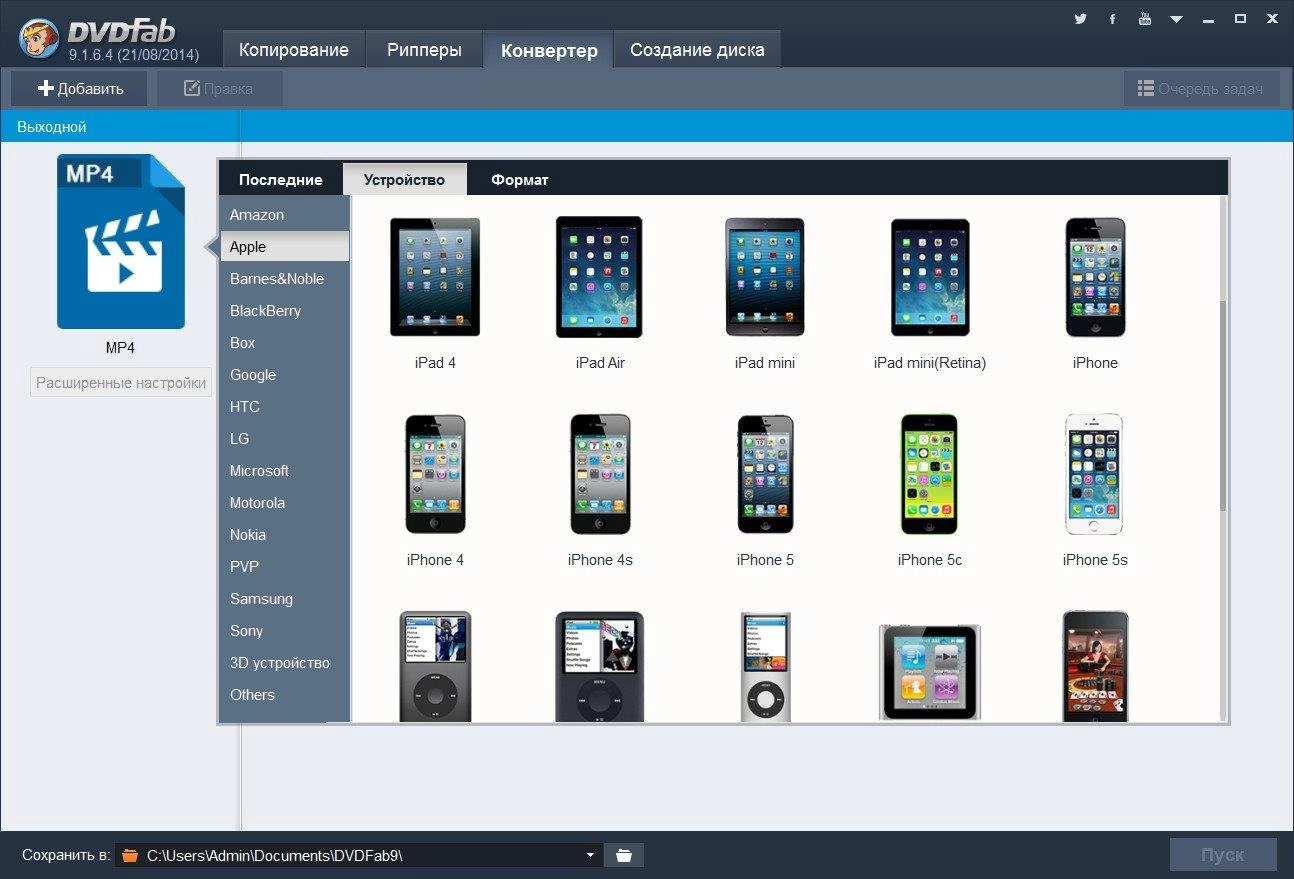Click the Выходной header label
This screenshot has width=1294, height=879.
[x=51, y=127]
